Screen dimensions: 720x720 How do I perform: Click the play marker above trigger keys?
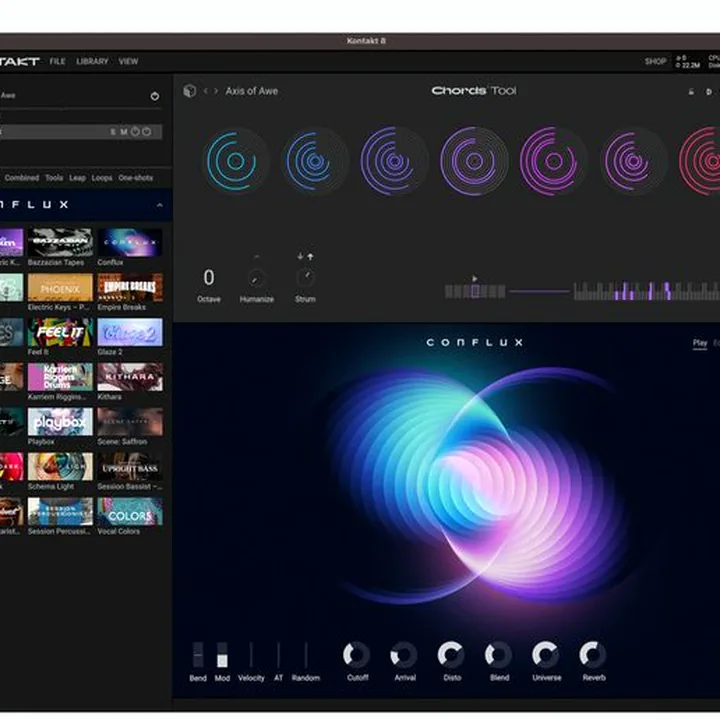(x=475, y=278)
